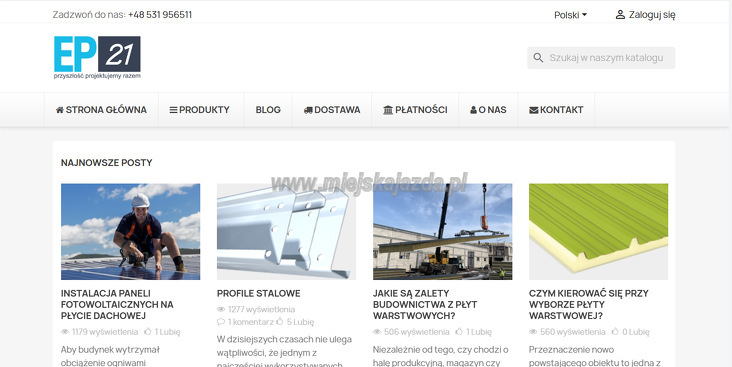Click the magnifier icon in search box
The image size is (732, 367).
click(538, 58)
